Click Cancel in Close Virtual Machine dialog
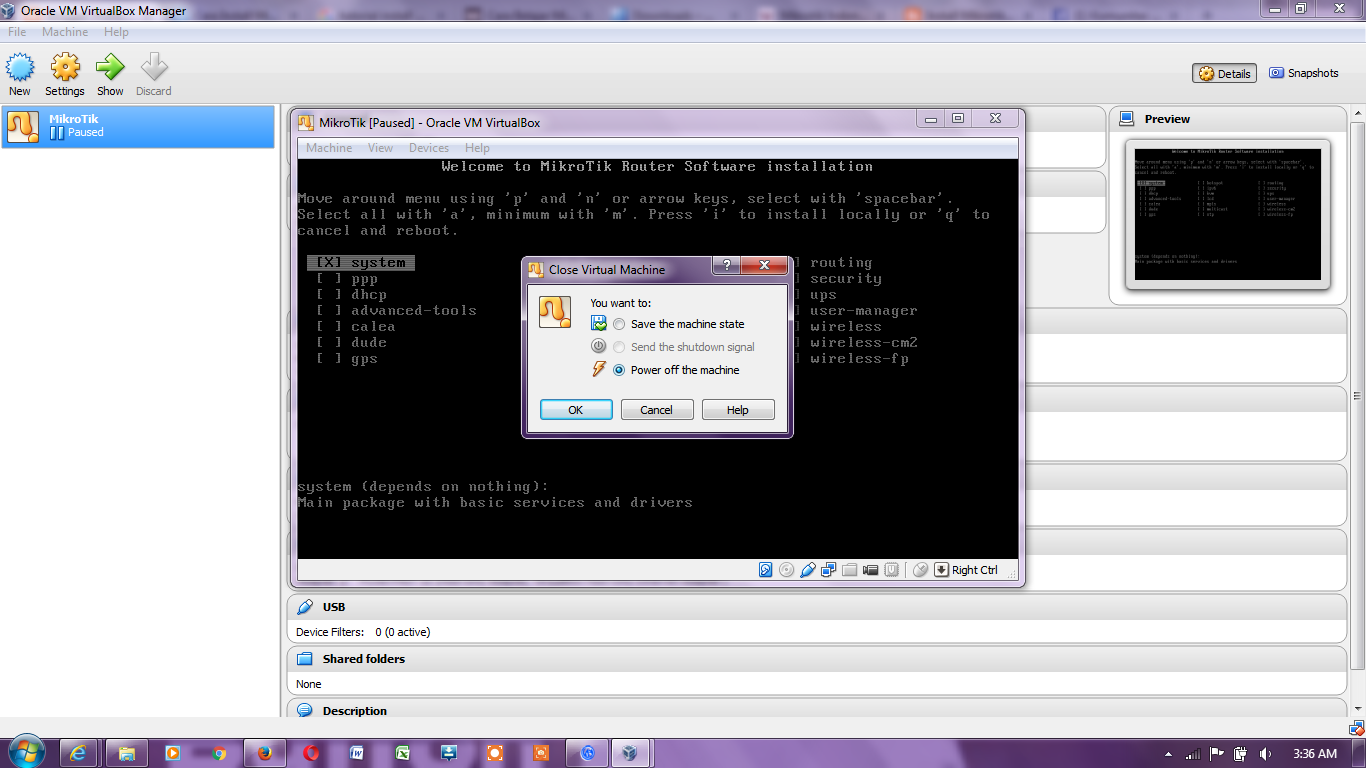Screen dimensions: 1366x768 click(657, 410)
